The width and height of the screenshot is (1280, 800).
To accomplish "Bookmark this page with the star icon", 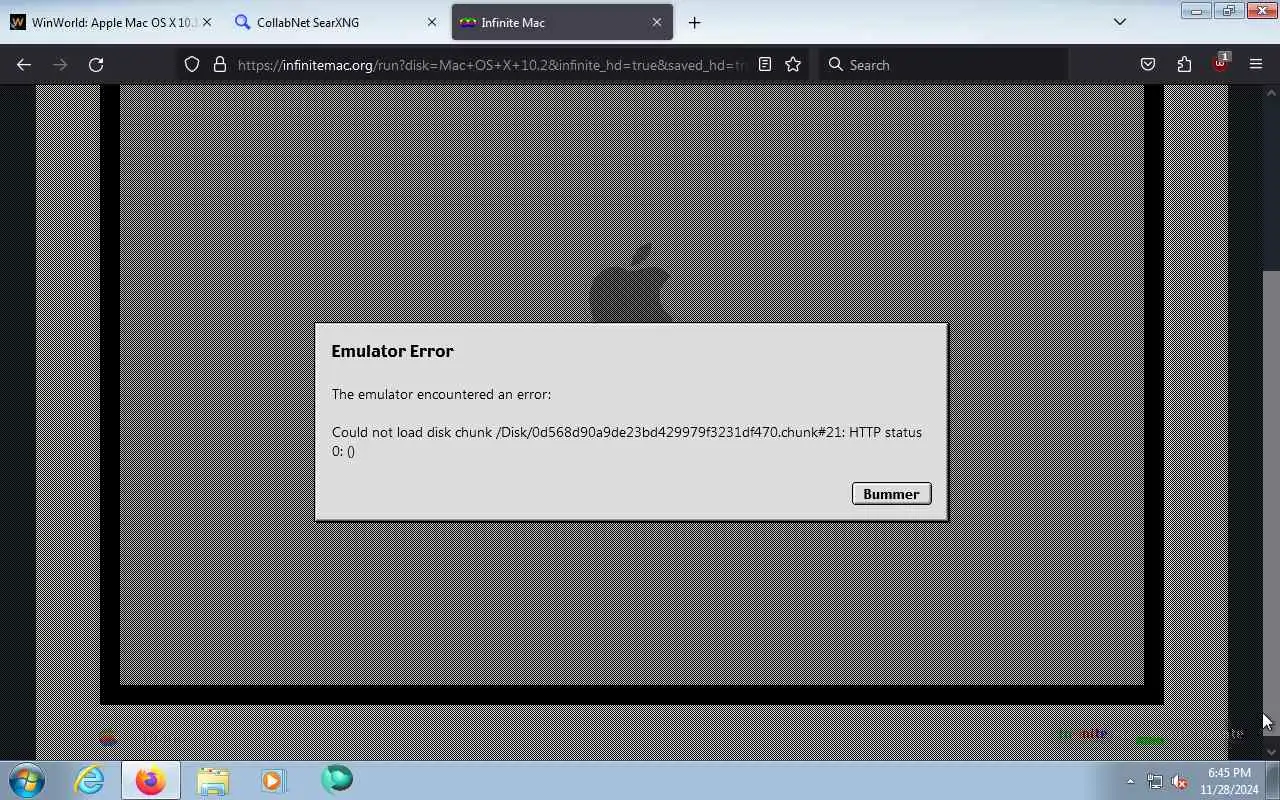I will coord(793,65).
